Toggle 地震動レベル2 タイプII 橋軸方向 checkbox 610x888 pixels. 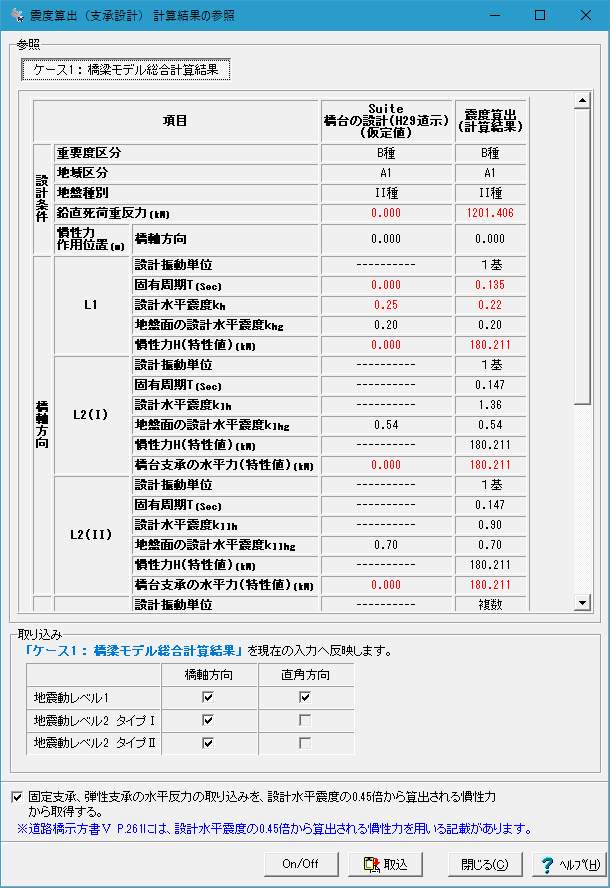208,743
